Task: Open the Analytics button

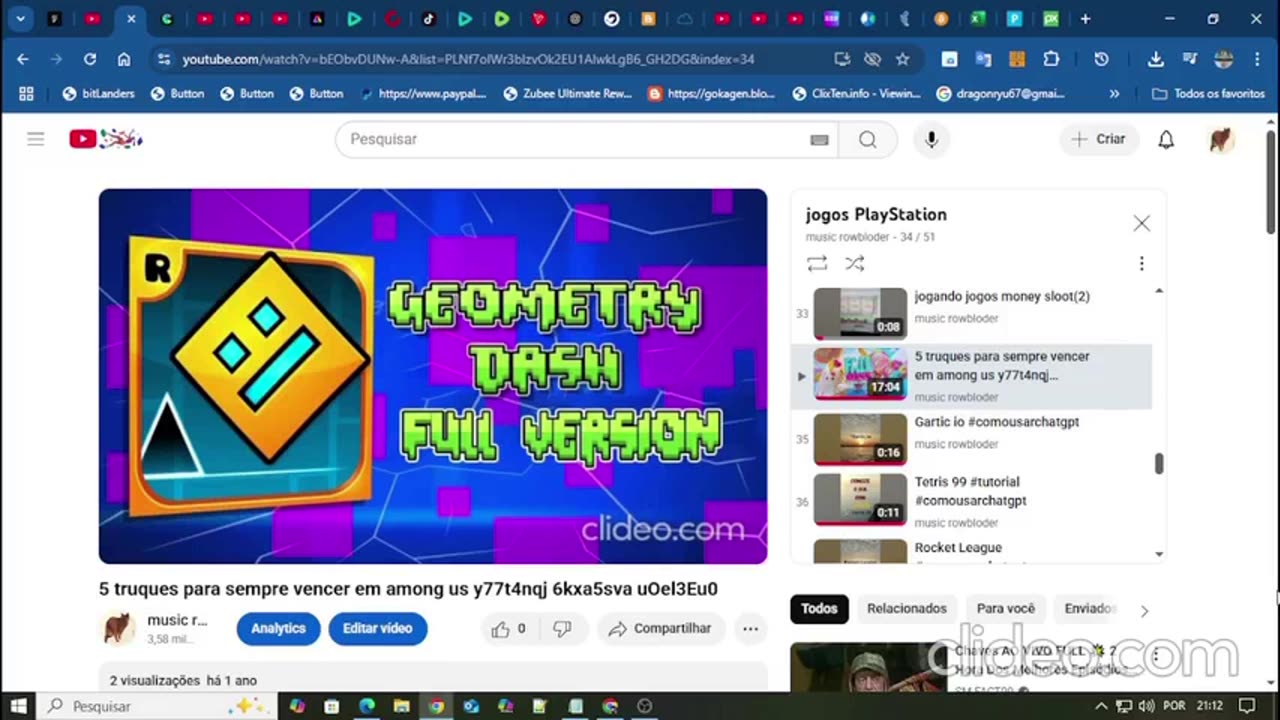Action: [x=278, y=628]
